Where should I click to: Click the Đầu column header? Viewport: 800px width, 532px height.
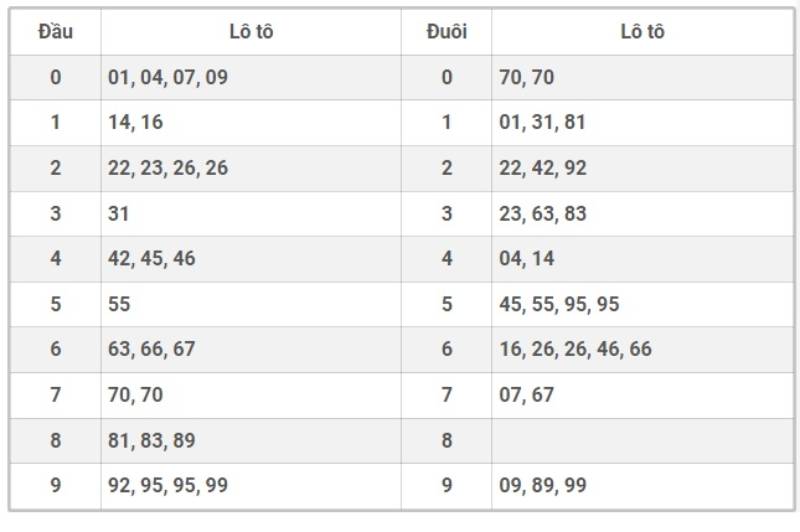tap(55, 31)
